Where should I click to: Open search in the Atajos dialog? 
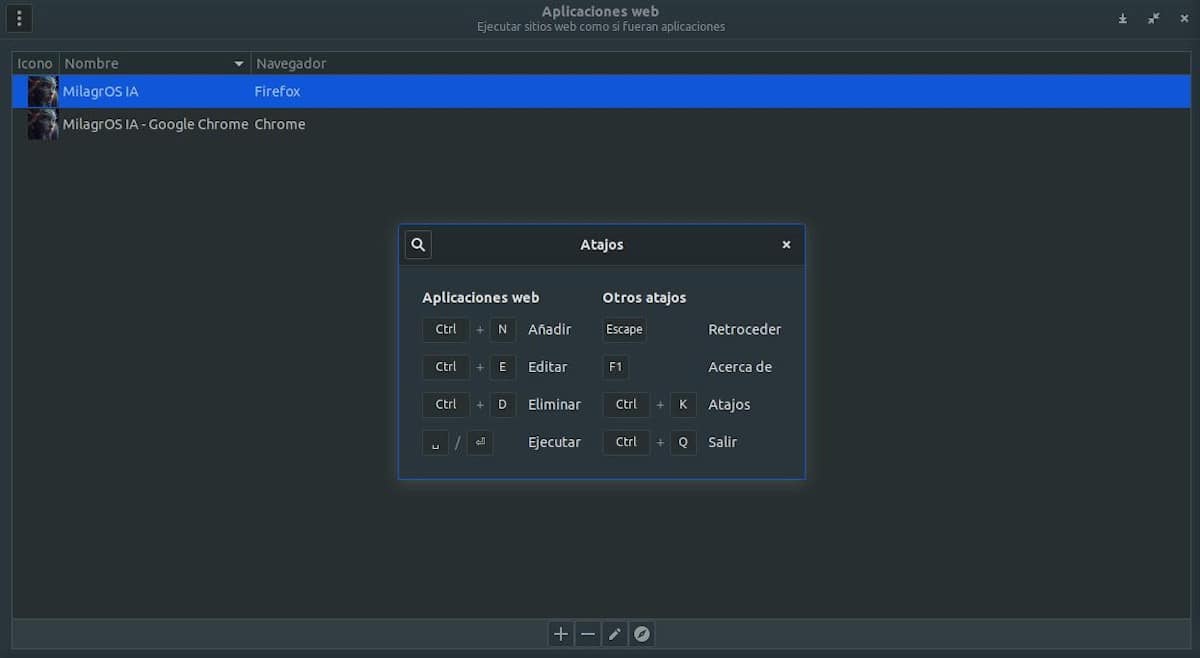(417, 244)
